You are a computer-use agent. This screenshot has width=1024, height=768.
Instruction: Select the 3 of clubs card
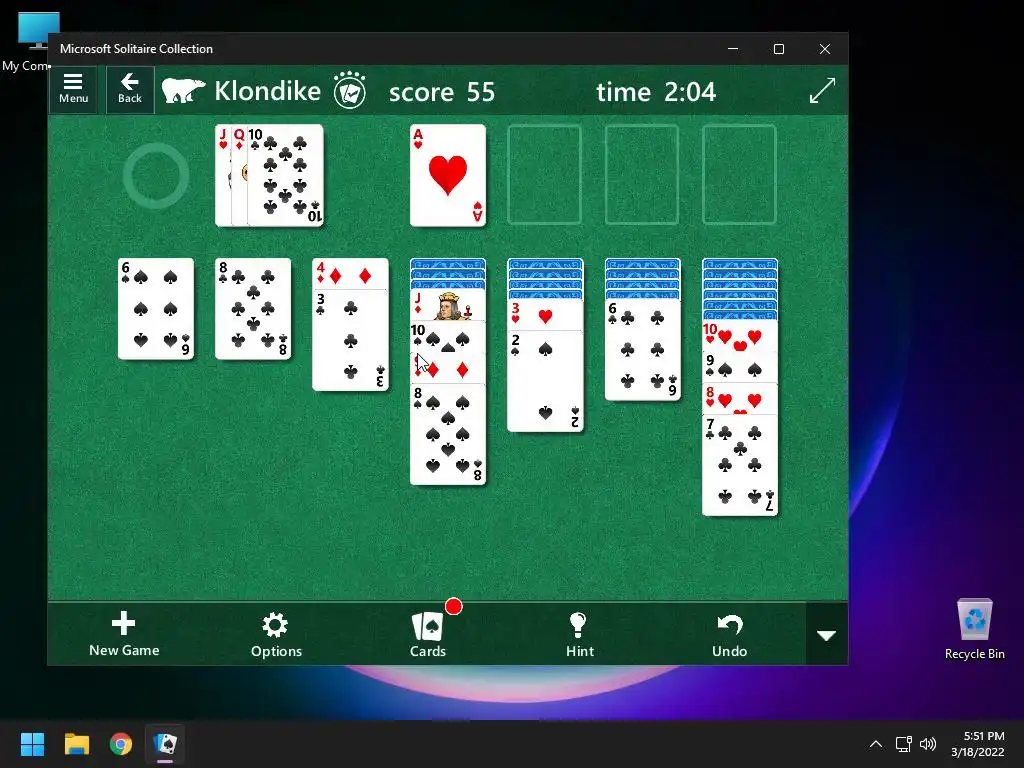click(350, 340)
